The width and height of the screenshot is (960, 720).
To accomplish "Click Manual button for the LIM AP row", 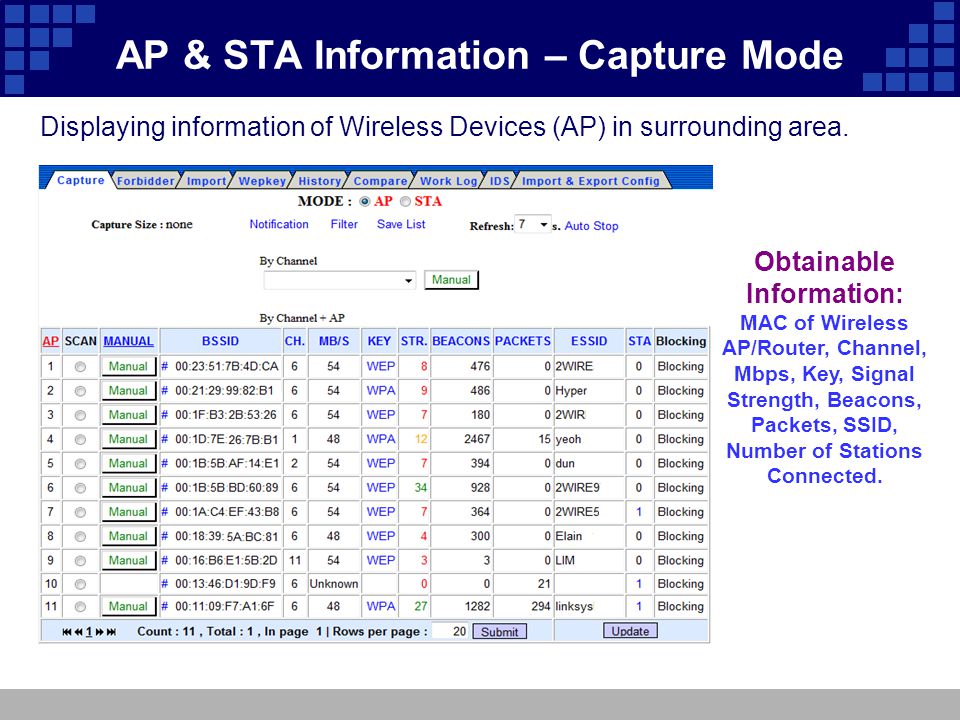I will (129, 560).
